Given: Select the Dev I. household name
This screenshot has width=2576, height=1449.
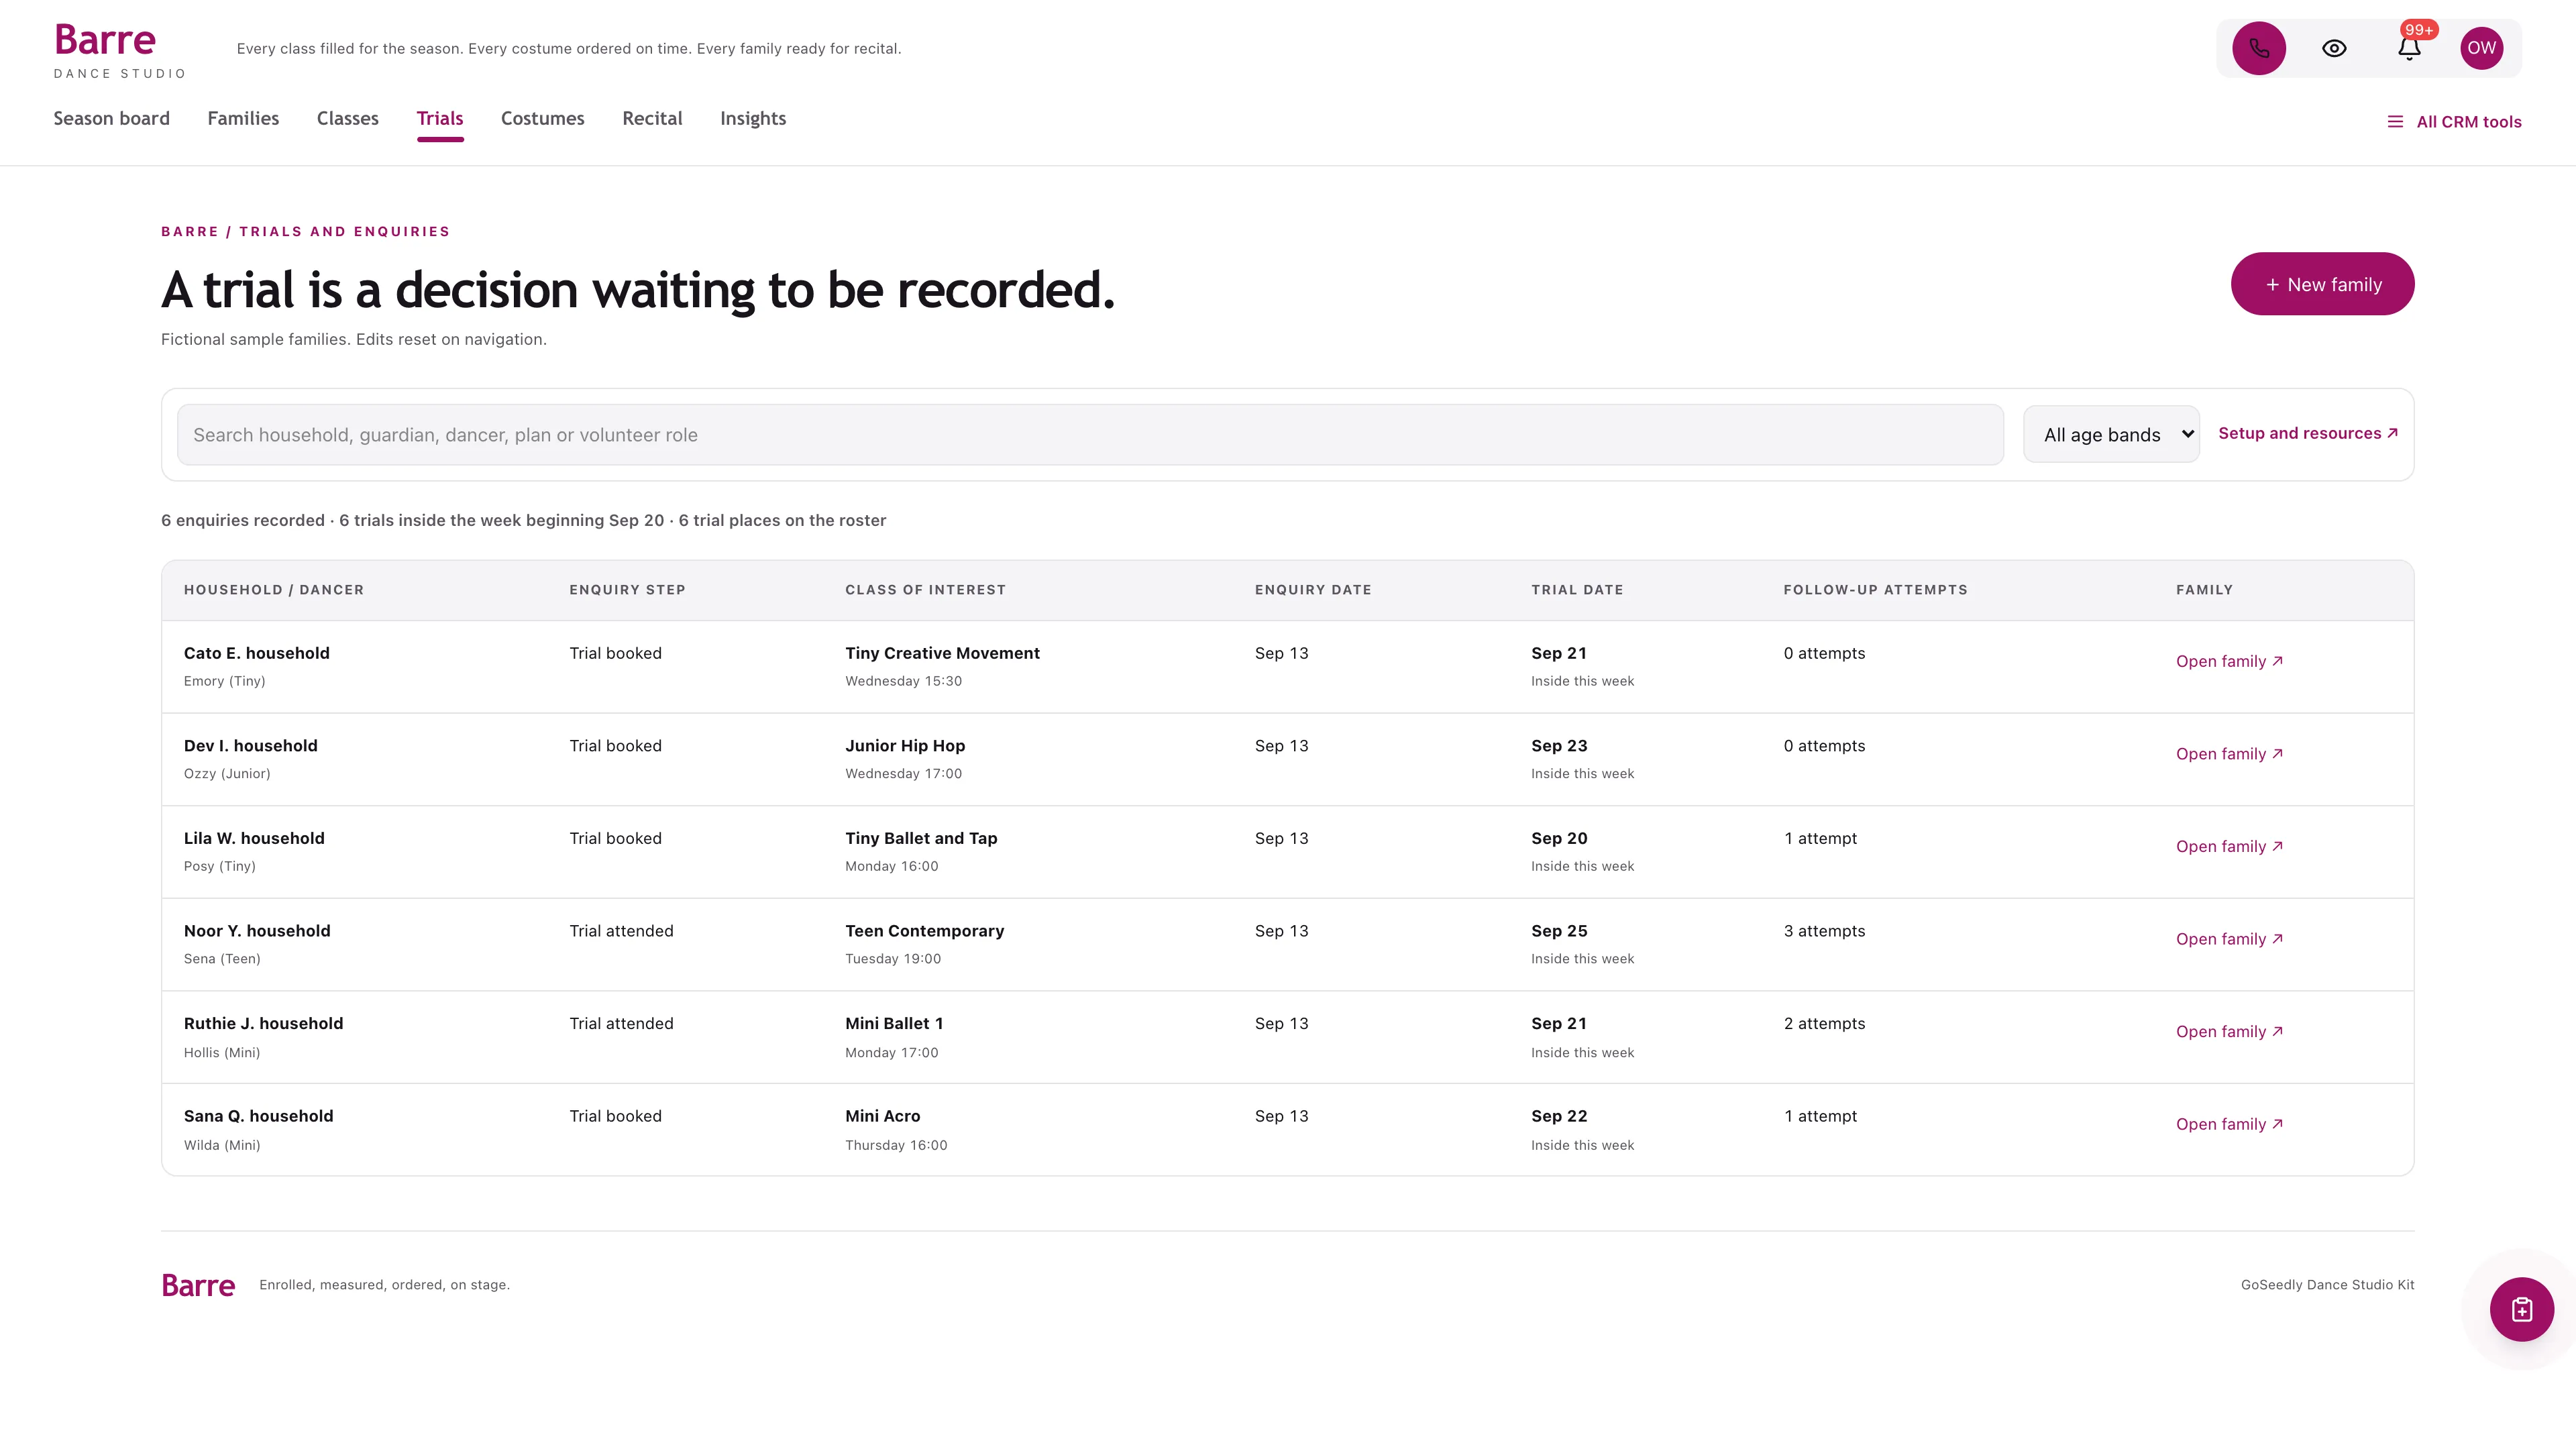Looking at the screenshot, I should (x=251, y=746).
